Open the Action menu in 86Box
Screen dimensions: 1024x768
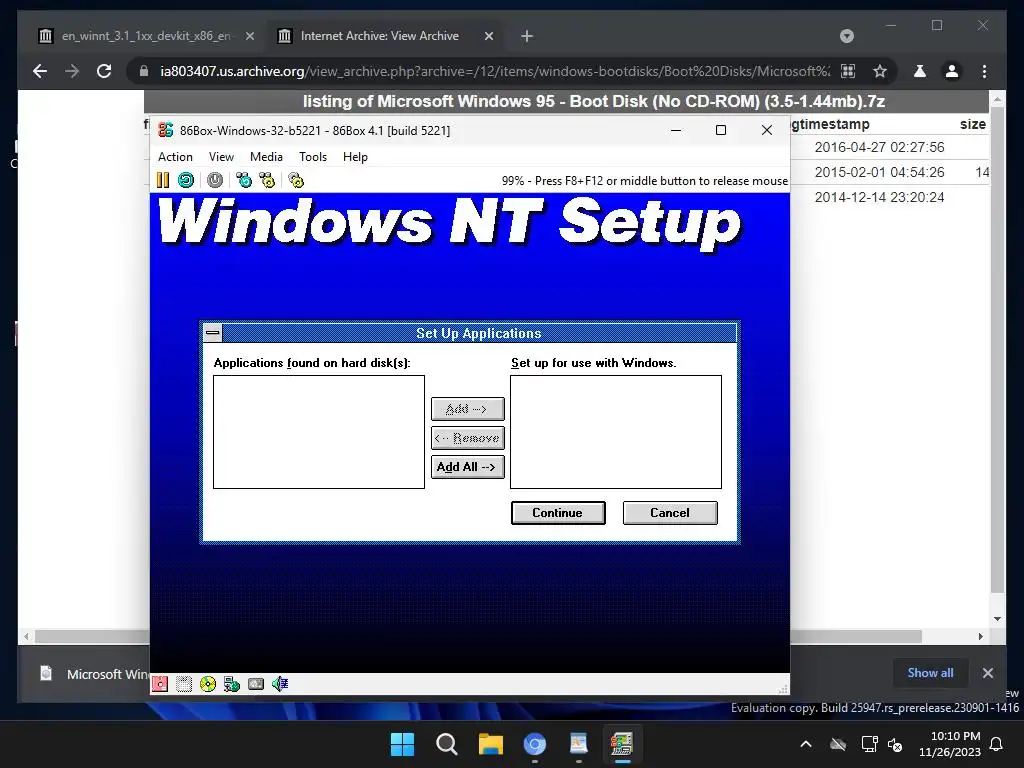pos(175,157)
